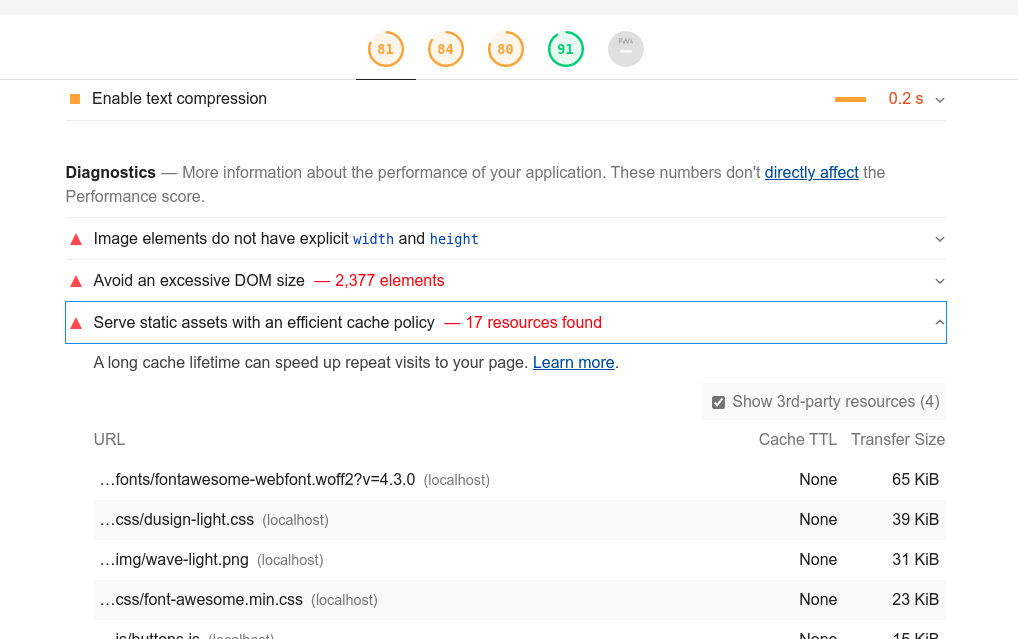The height and width of the screenshot is (639, 1018).
Task: Expand the excessive DOM size audit chevron
Action: point(939,281)
